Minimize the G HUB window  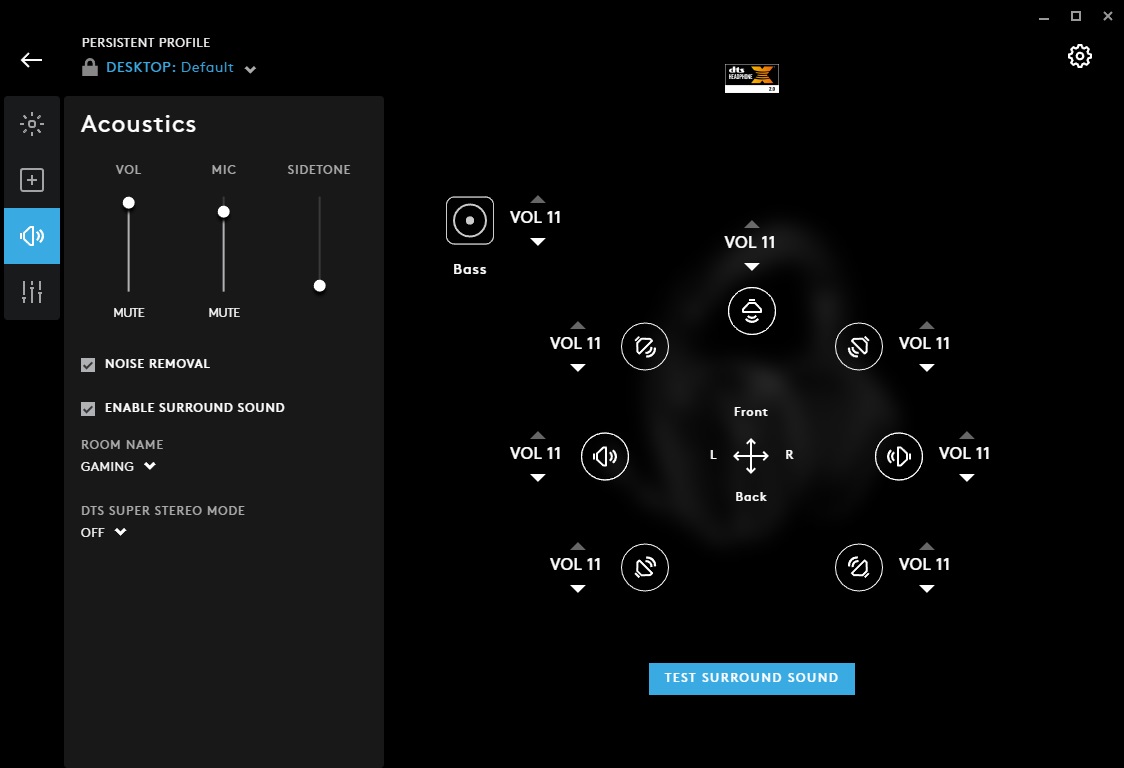[x=1044, y=16]
